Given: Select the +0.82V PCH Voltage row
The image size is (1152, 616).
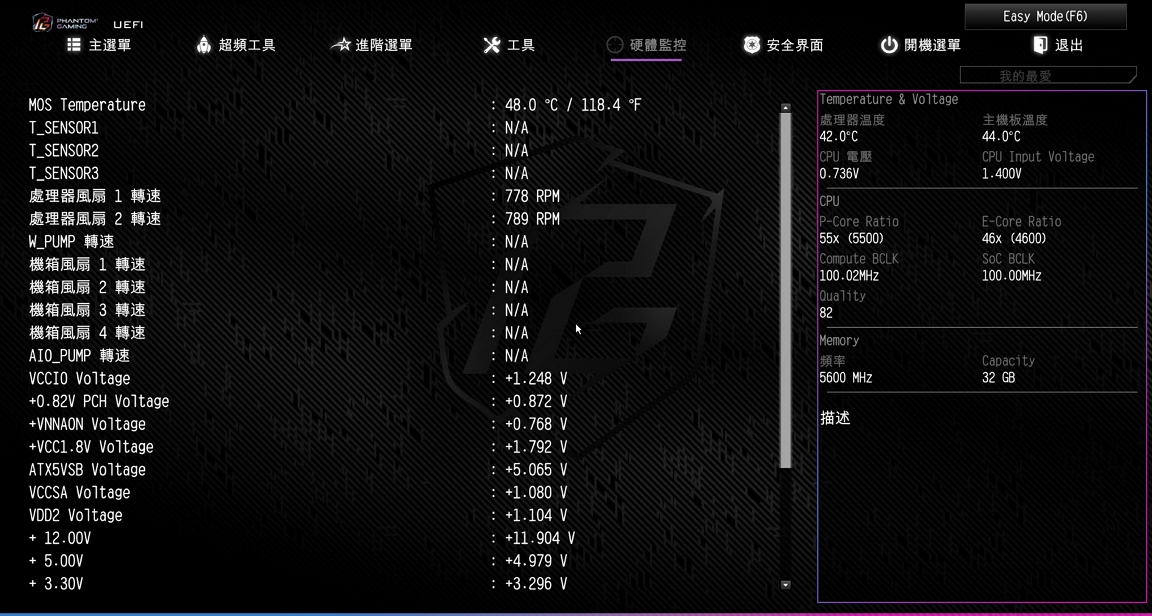Looking at the screenshot, I should (x=400, y=401).
